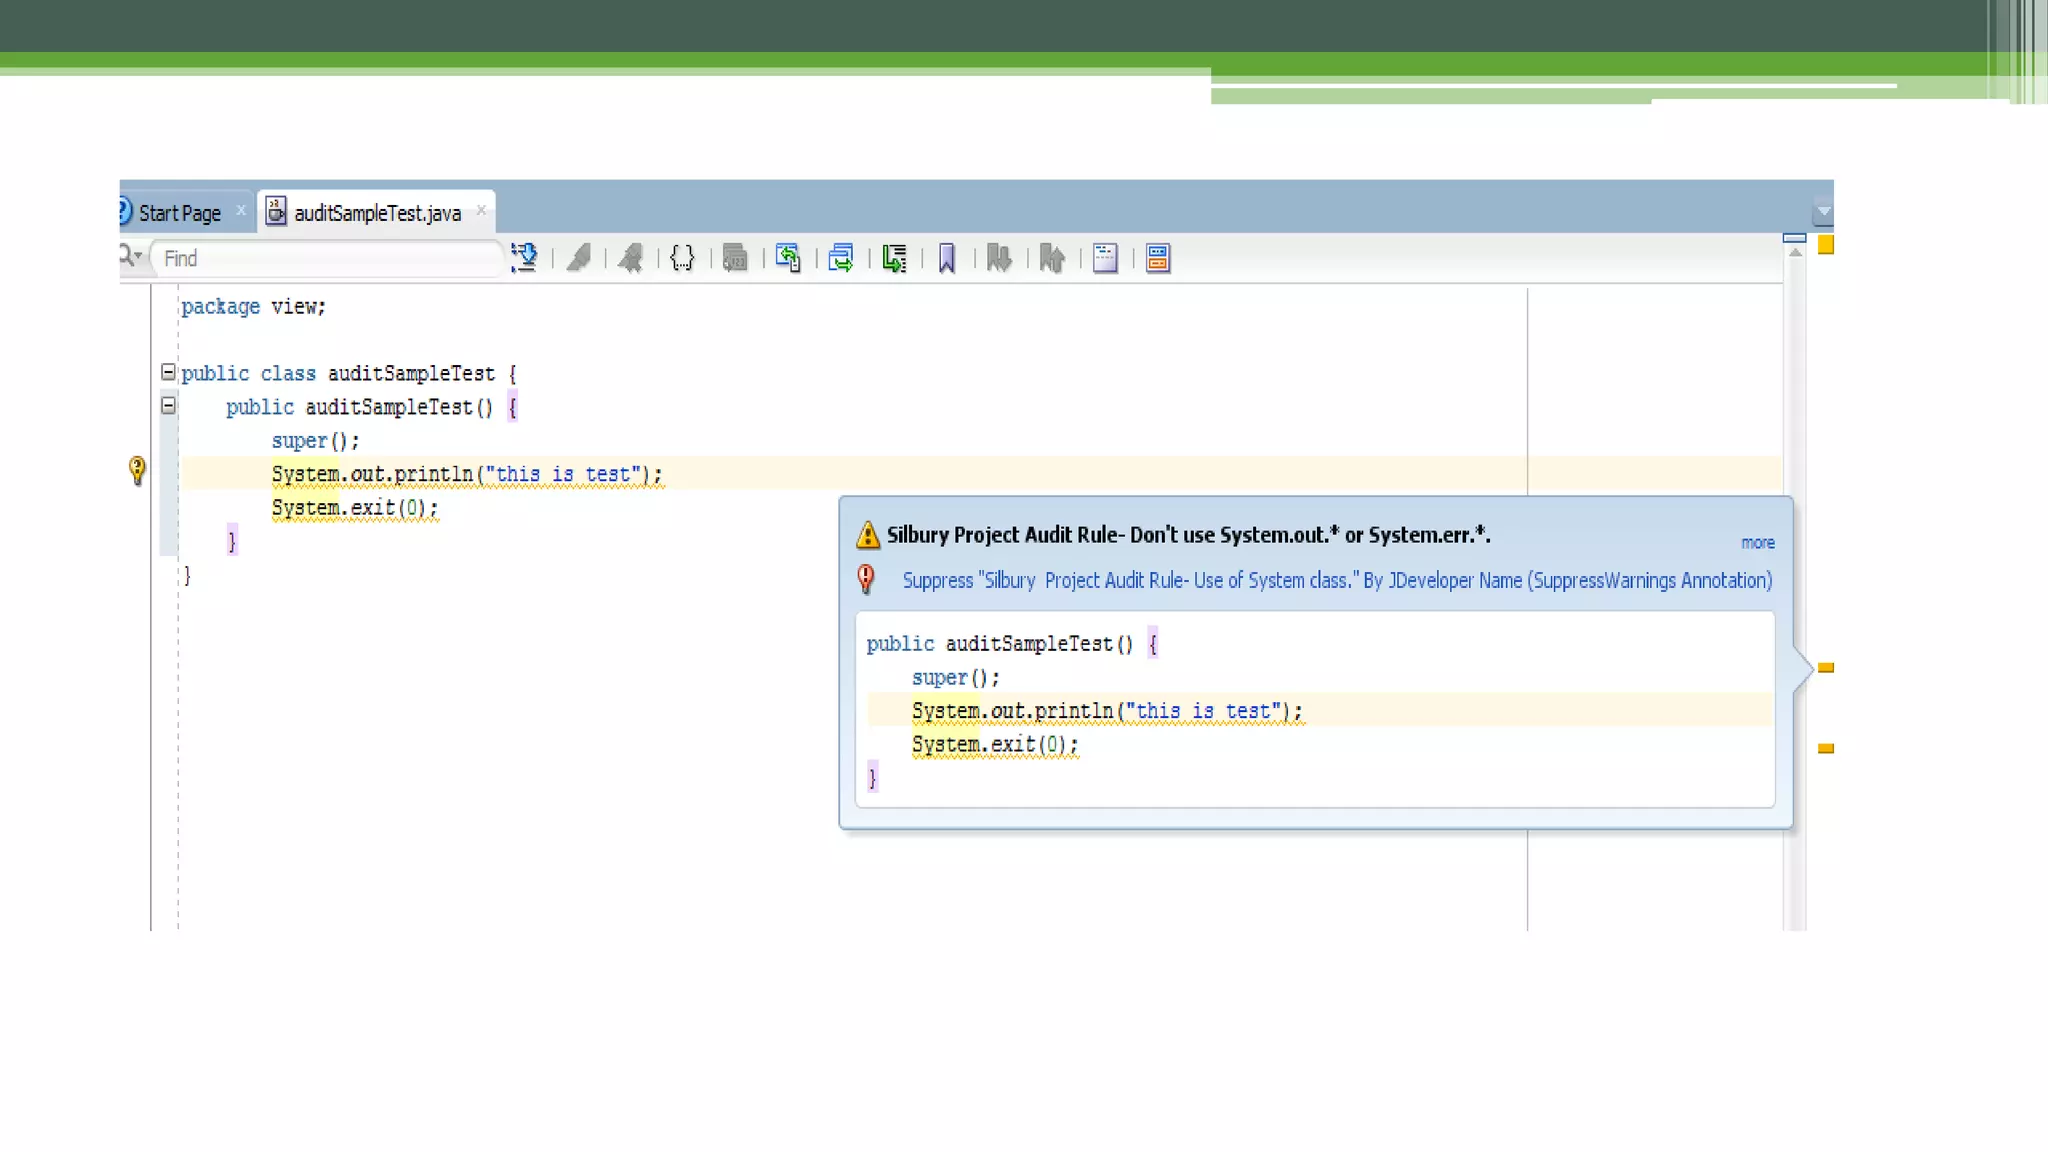Click the more link in audit popup
The image size is (2048, 1152).
[1757, 543]
